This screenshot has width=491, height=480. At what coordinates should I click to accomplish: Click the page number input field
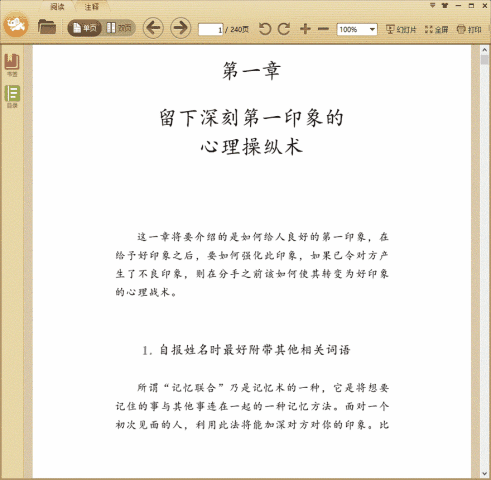(210, 29)
